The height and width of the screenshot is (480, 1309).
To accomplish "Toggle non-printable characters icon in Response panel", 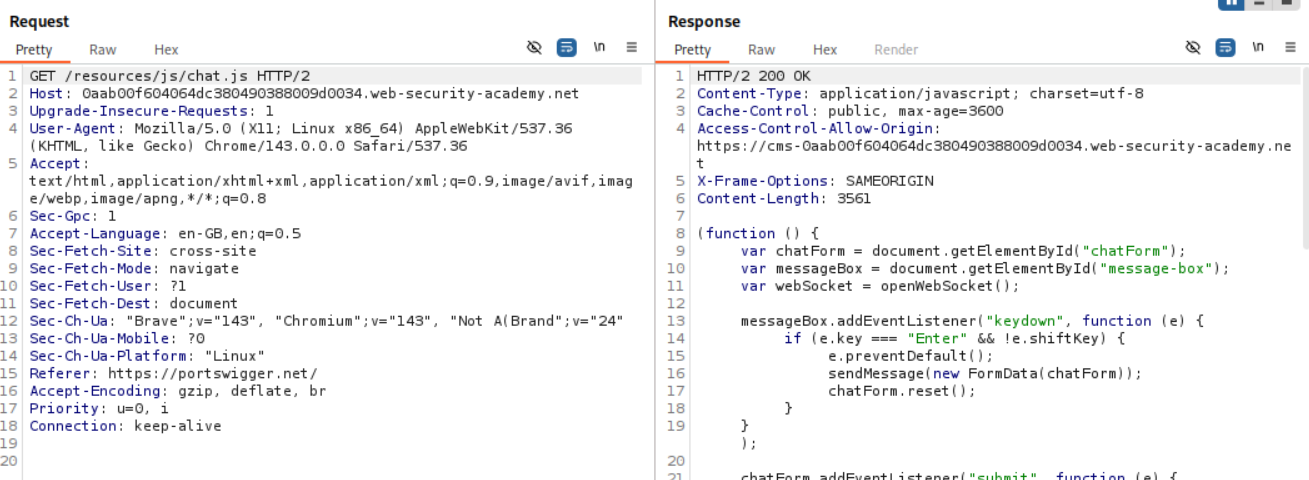I will pyautogui.click(x=1192, y=48).
